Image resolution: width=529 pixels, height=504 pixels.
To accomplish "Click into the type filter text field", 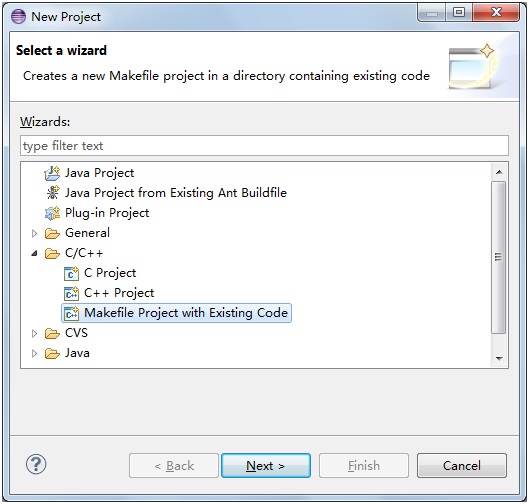I will coord(264,146).
